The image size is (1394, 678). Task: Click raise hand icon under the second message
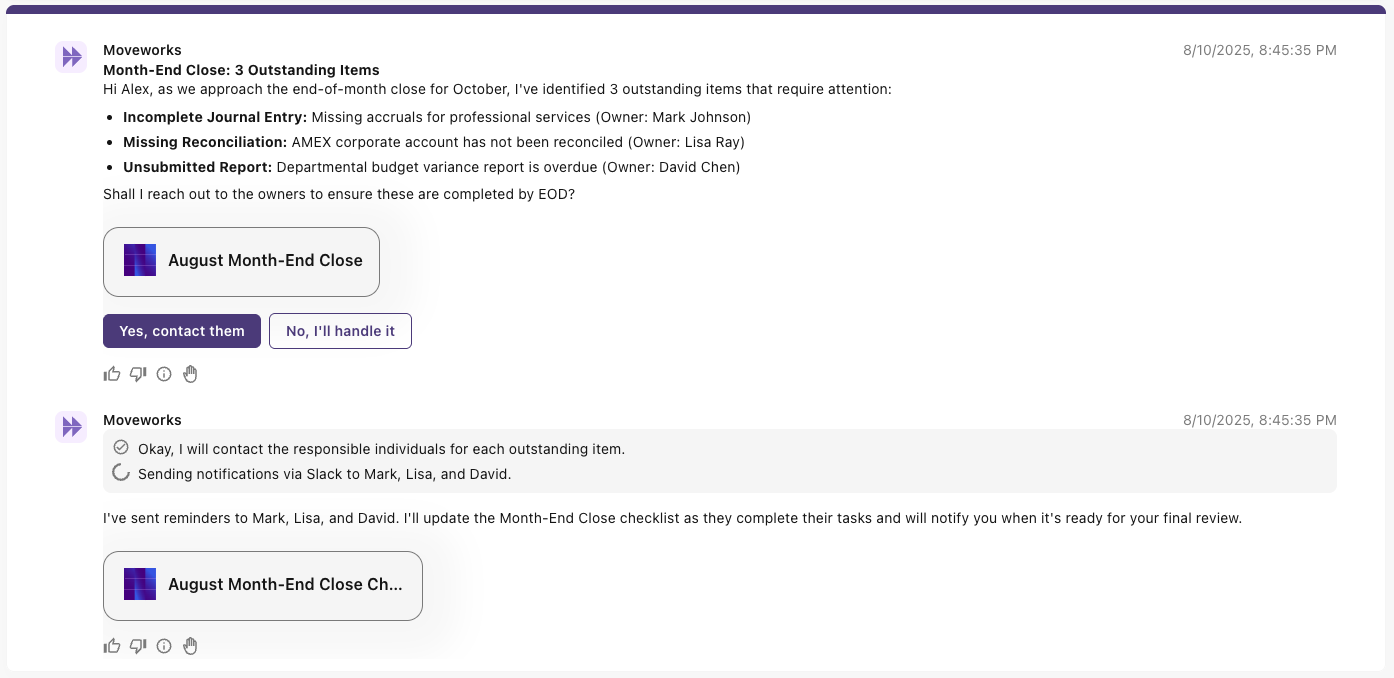coord(190,646)
